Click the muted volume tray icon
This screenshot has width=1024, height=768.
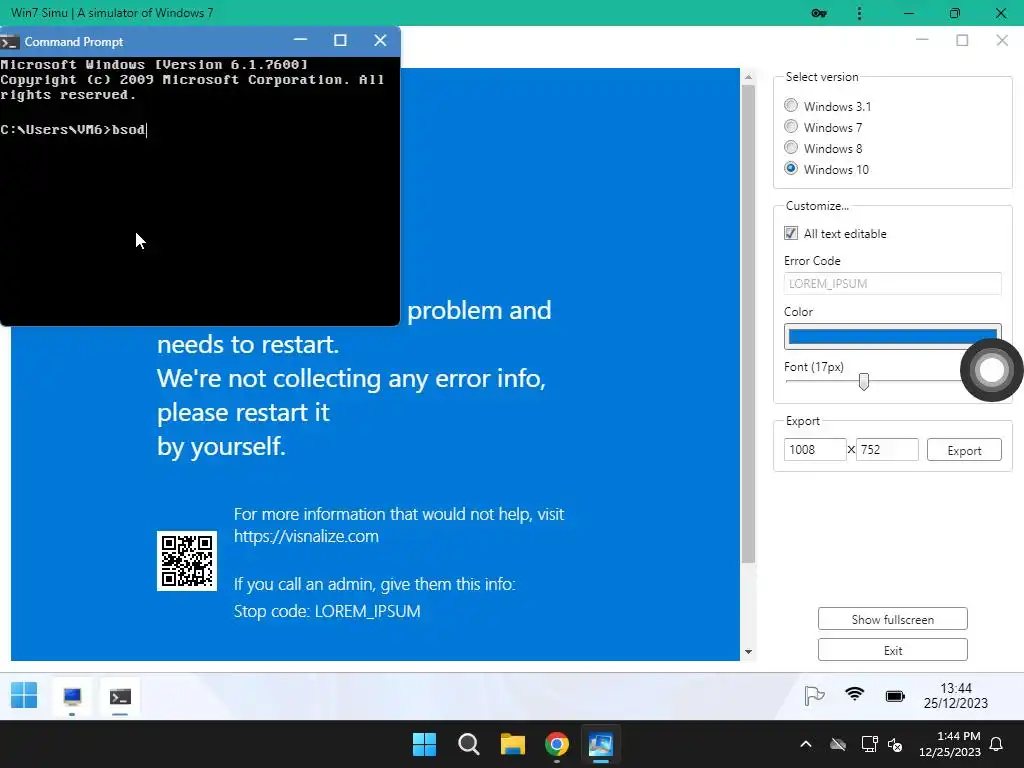[x=895, y=744]
